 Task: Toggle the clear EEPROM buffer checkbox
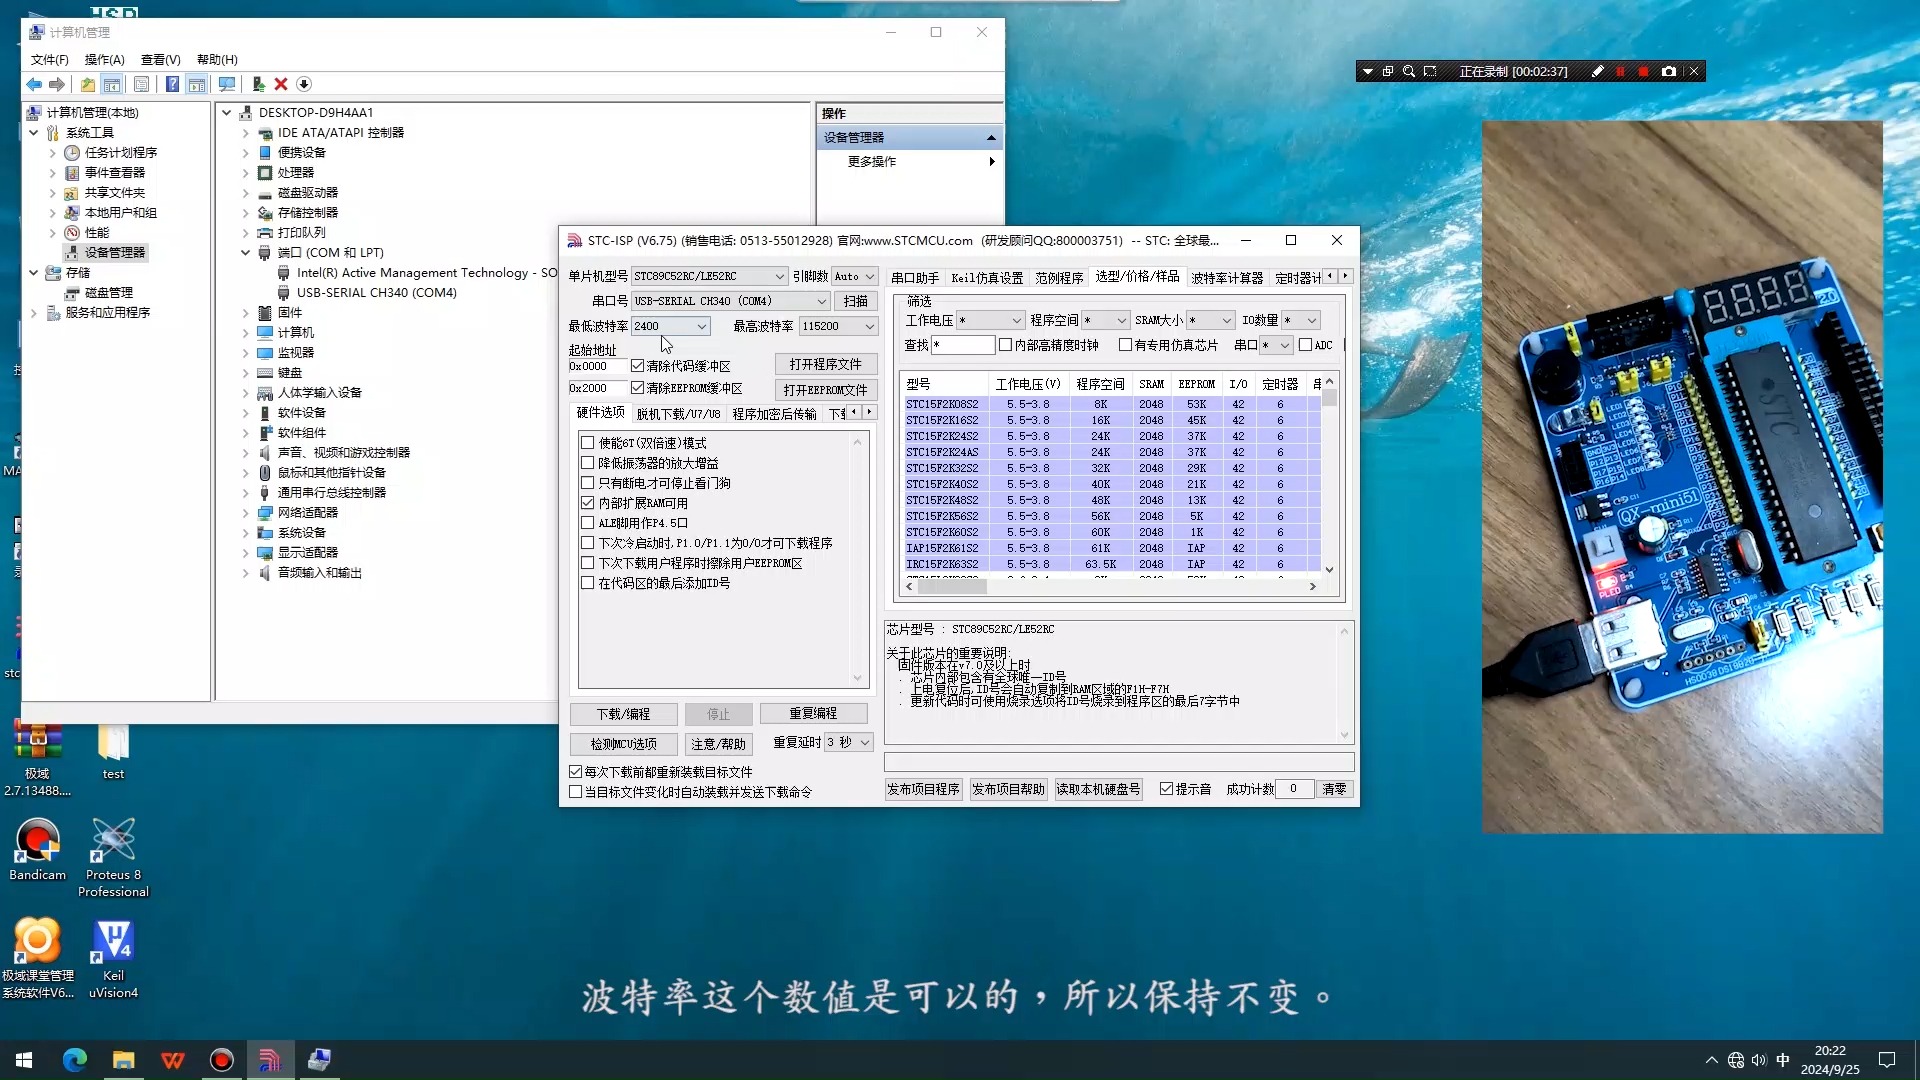click(x=637, y=388)
